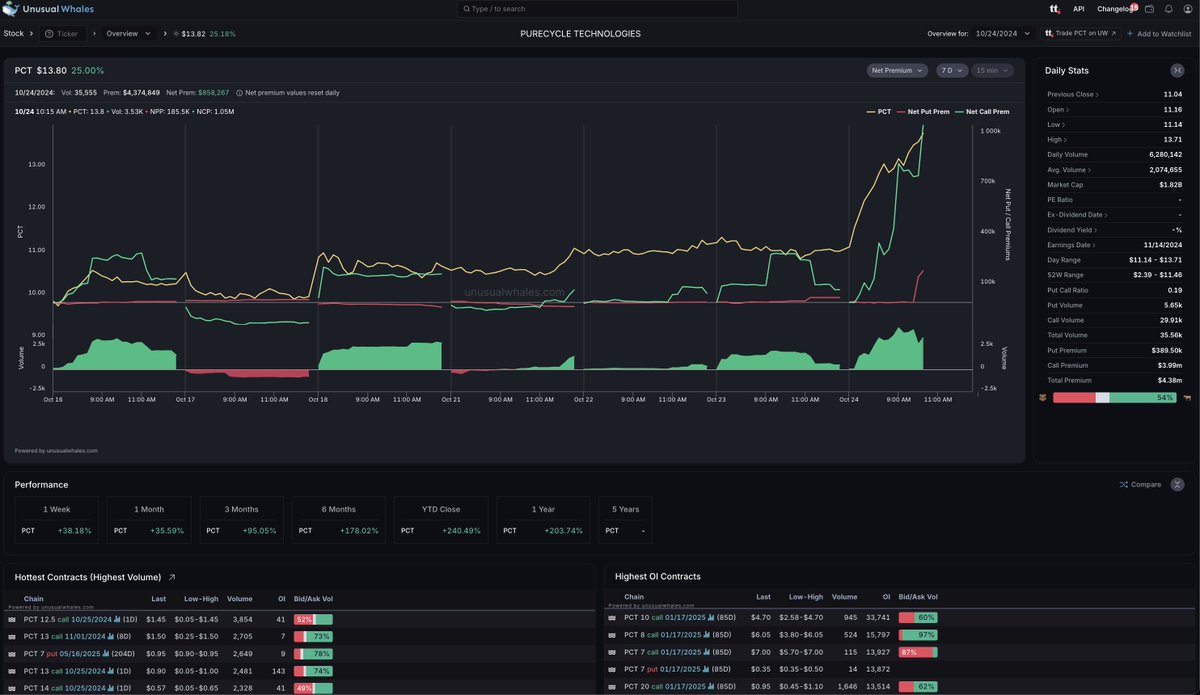Toggle Net Call Prem series in legend
Viewport: 1200px width, 695px height.
981,112
